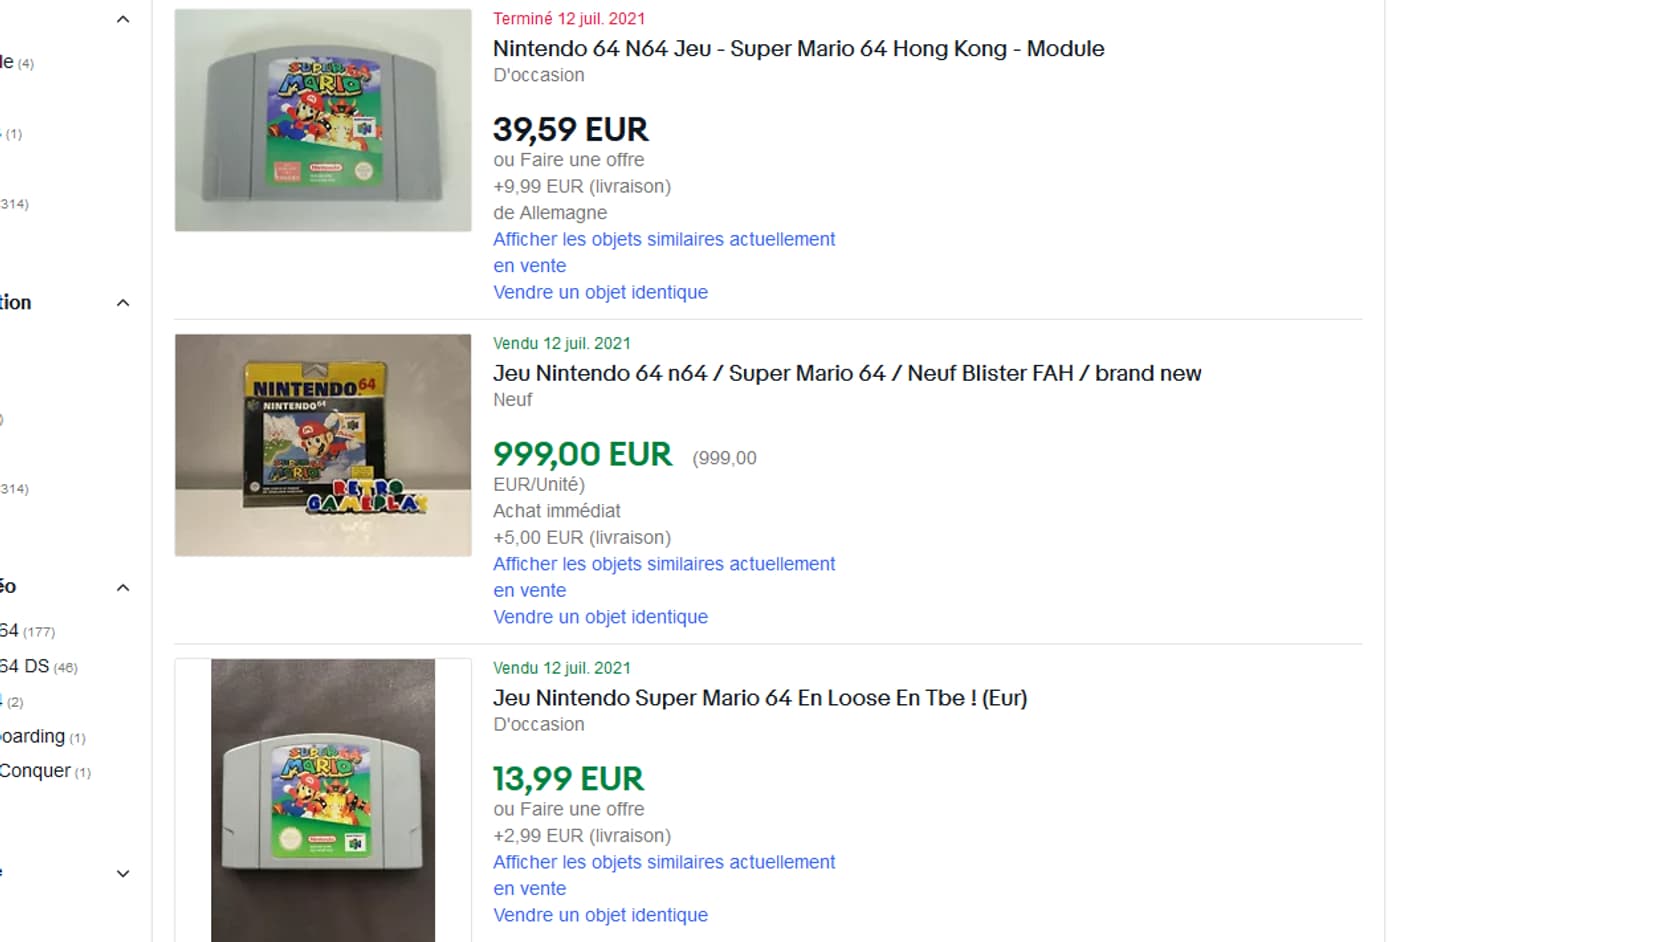This screenshot has width=1675, height=942.
Task: Open listing titled Neuf Blister FAH / brand new
Action: [x=847, y=373]
